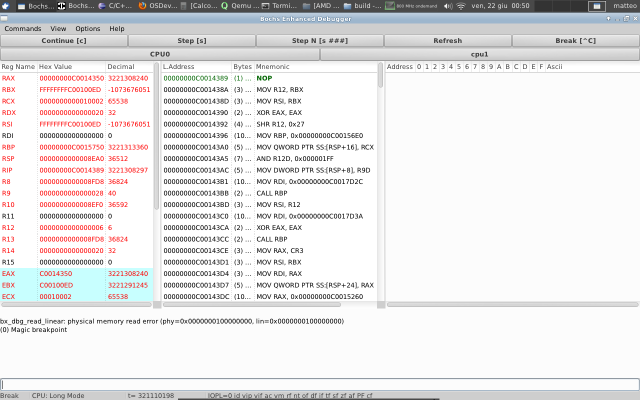Click the disassembly pane horizontal scrollbar
The height and width of the screenshot is (400, 640).
coord(252,304)
